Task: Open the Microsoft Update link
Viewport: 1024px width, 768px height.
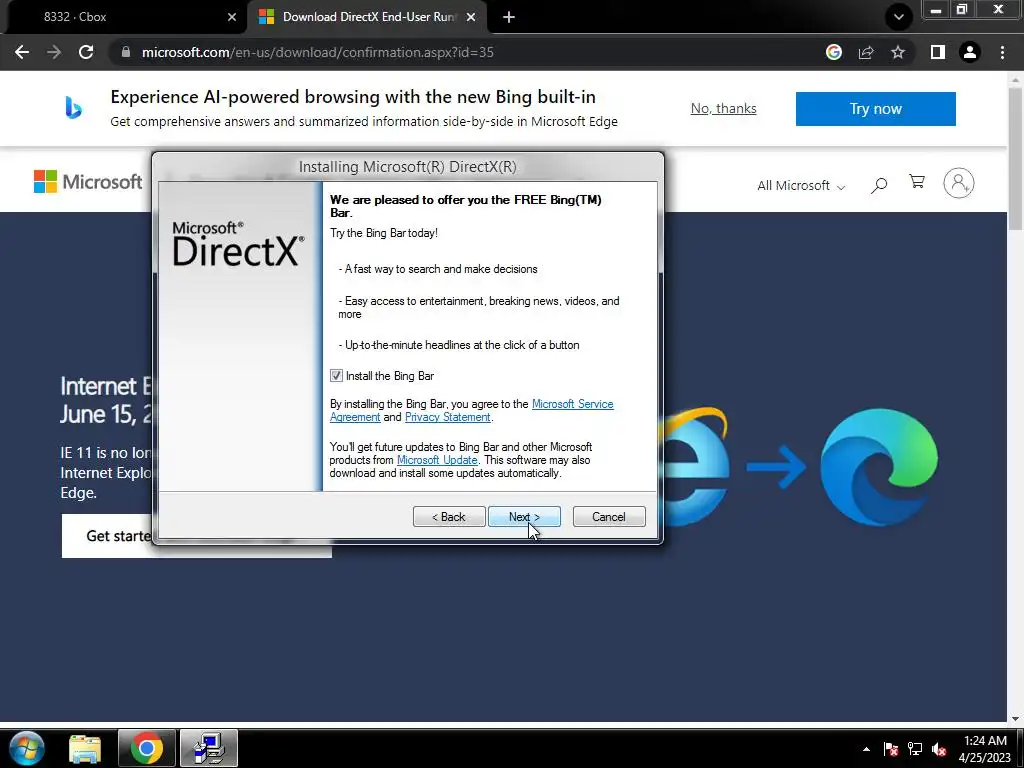Action: click(x=437, y=460)
